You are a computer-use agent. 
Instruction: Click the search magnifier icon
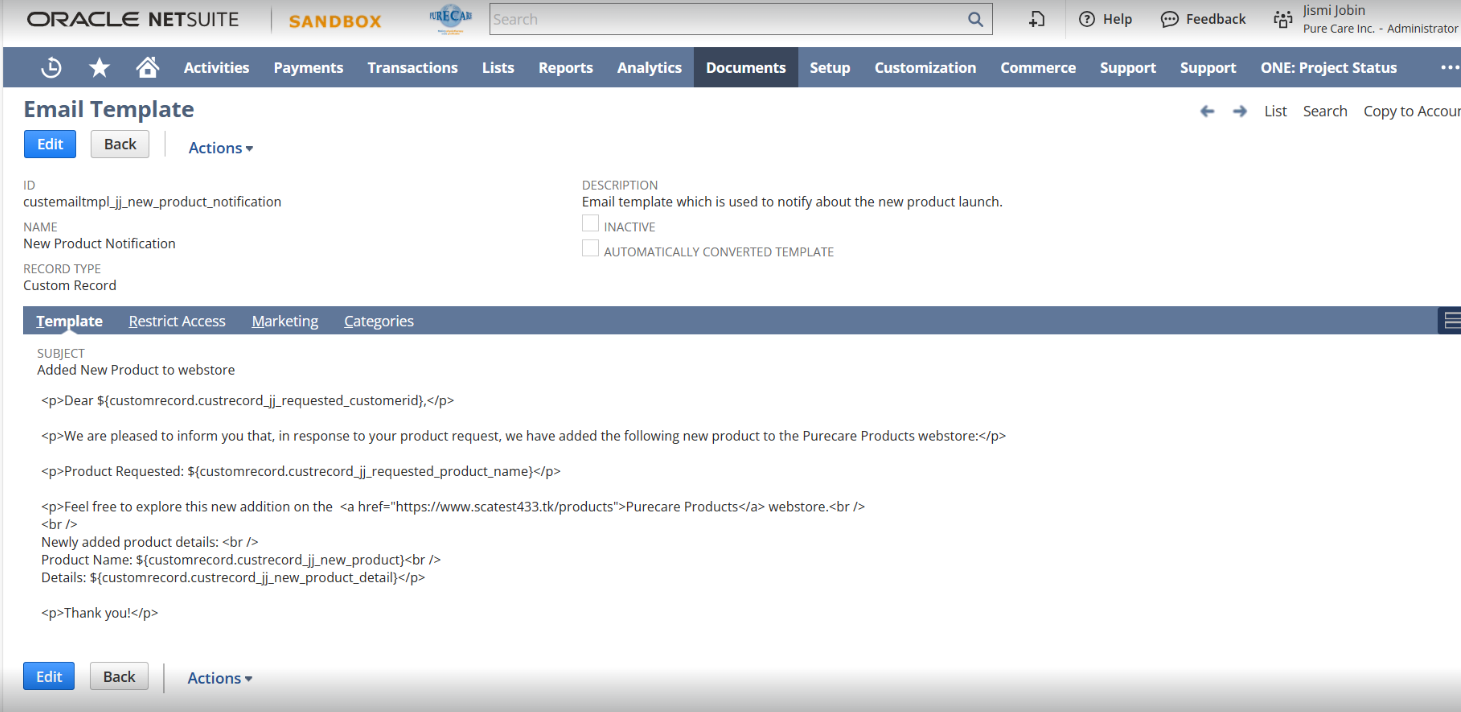tap(975, 19)
